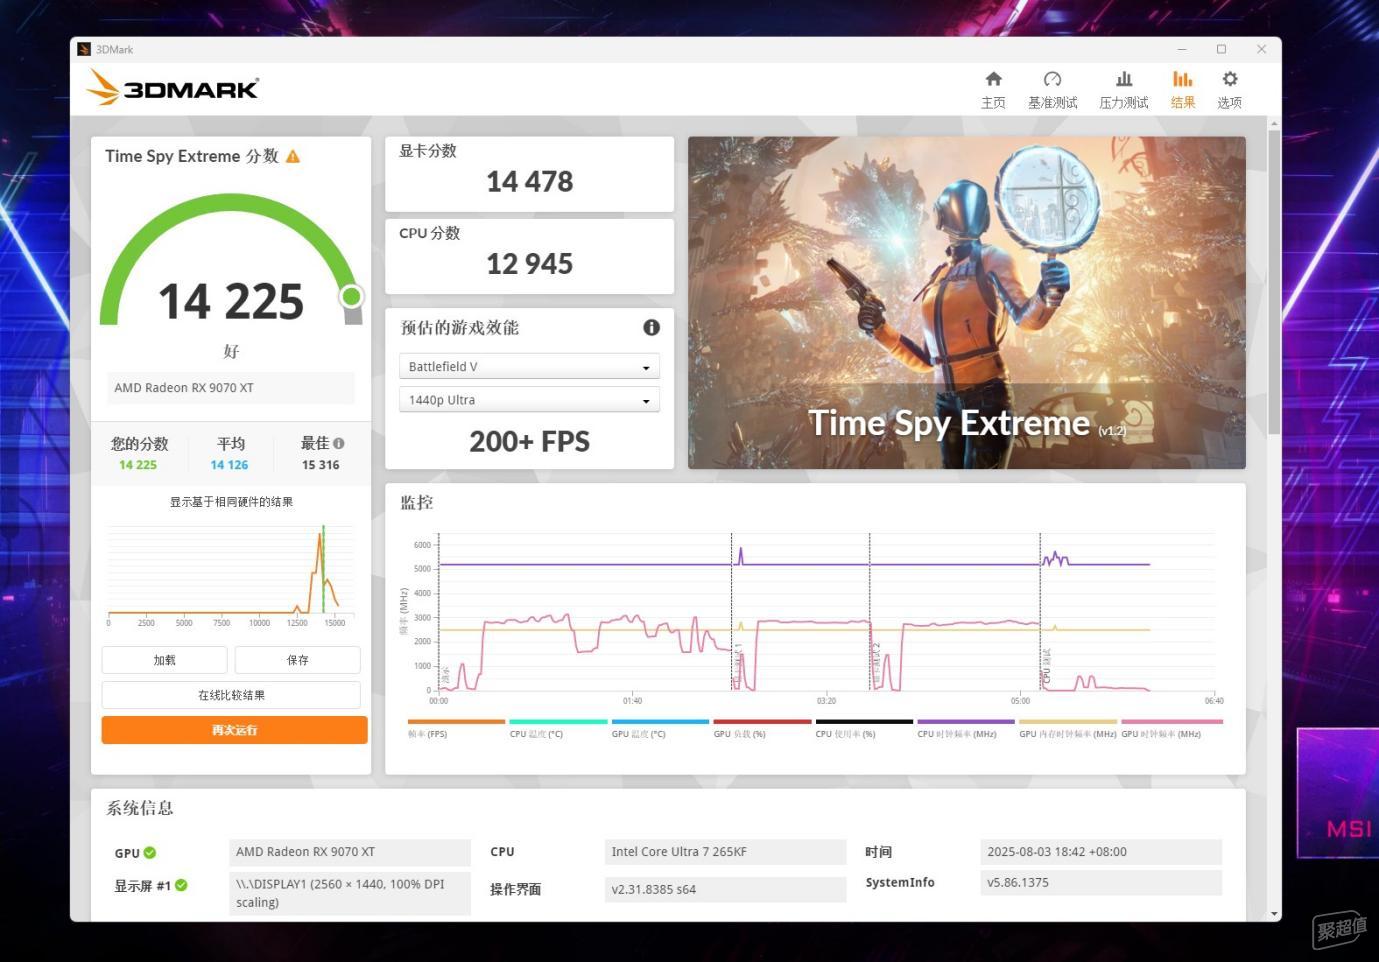
Task: Click the system info GPU value AMD Radeon RX 9070 XT
Action: 349,852
